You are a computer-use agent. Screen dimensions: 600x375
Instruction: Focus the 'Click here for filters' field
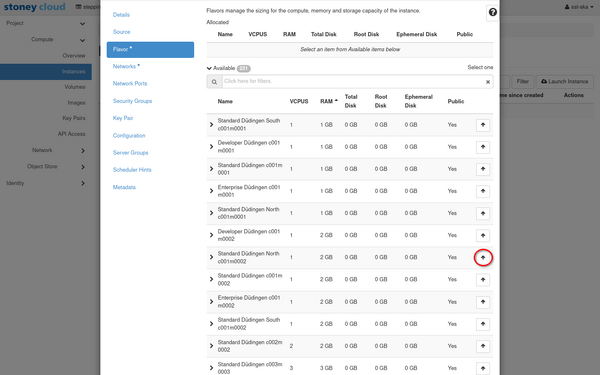[x=353, y=82]
